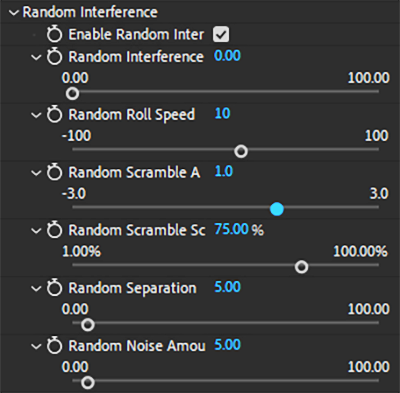Collapse the Random Separation property
The width and height of the screenshot is (400, 393).
point(36,289)
